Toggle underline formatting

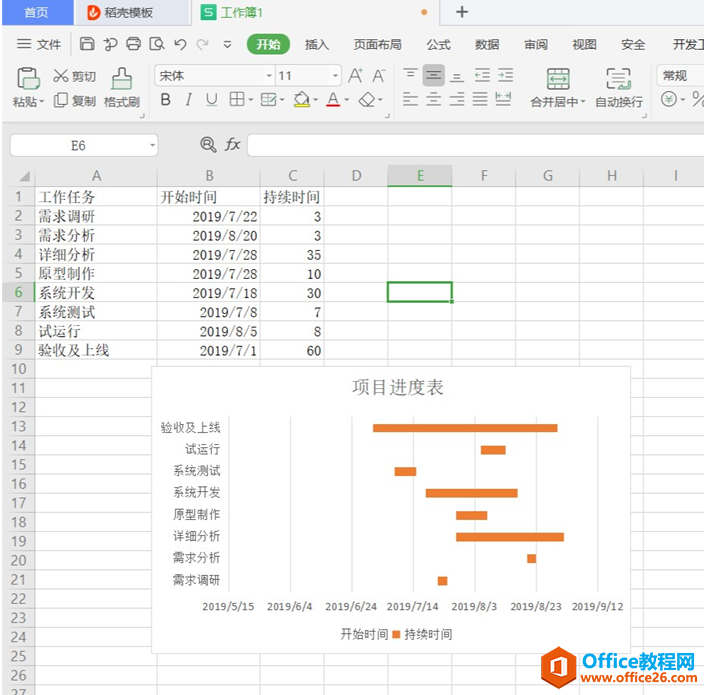(211, 99)
